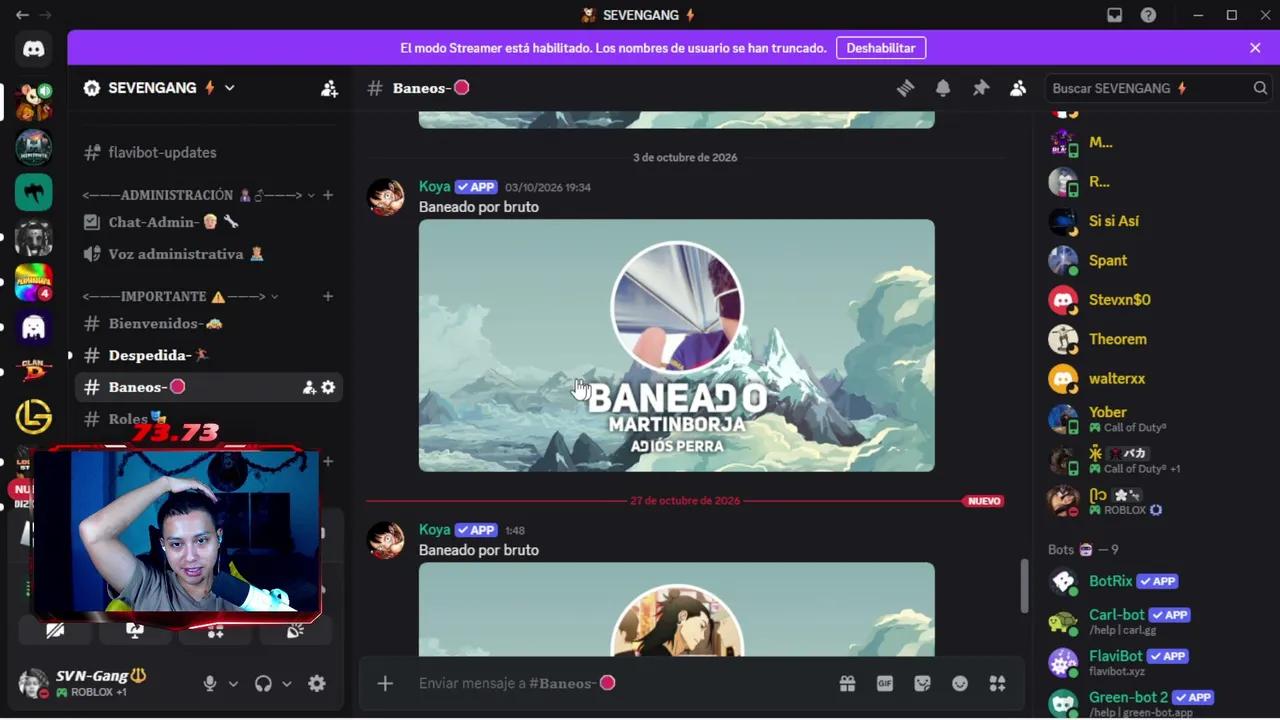Image resolution: width=1280 pixels, height=720 pixels.
Task: Show pinned messages pin icon
Action: coord(981,88)
